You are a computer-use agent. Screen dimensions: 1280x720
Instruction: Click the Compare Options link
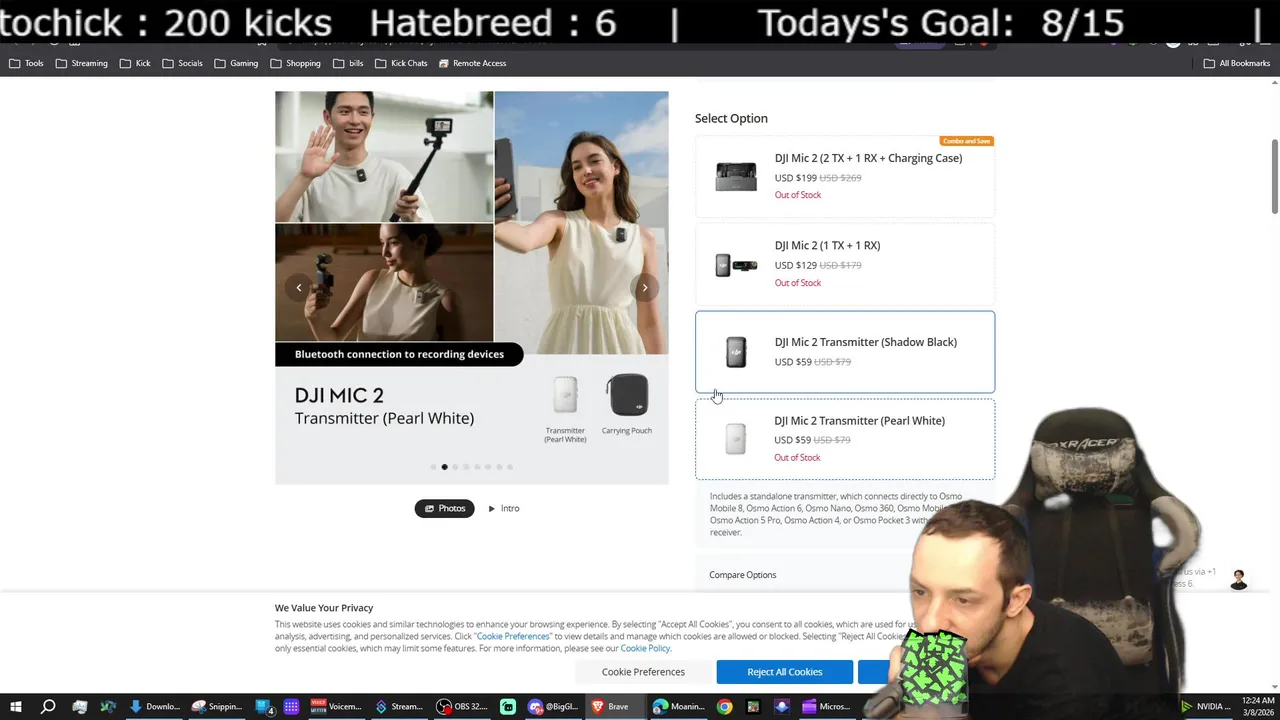tap(743, 575)
